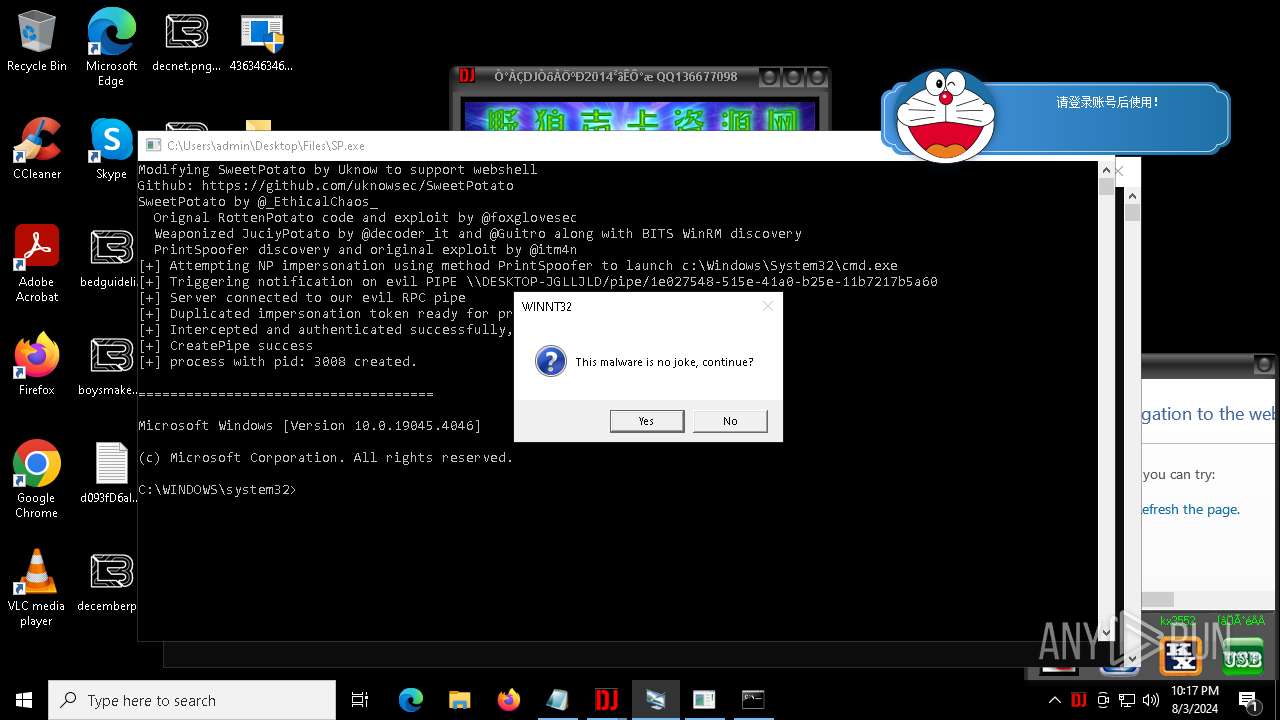Open the Recycle Bin desktop icon
This screenshot has height=720, width=1280.
37,42
